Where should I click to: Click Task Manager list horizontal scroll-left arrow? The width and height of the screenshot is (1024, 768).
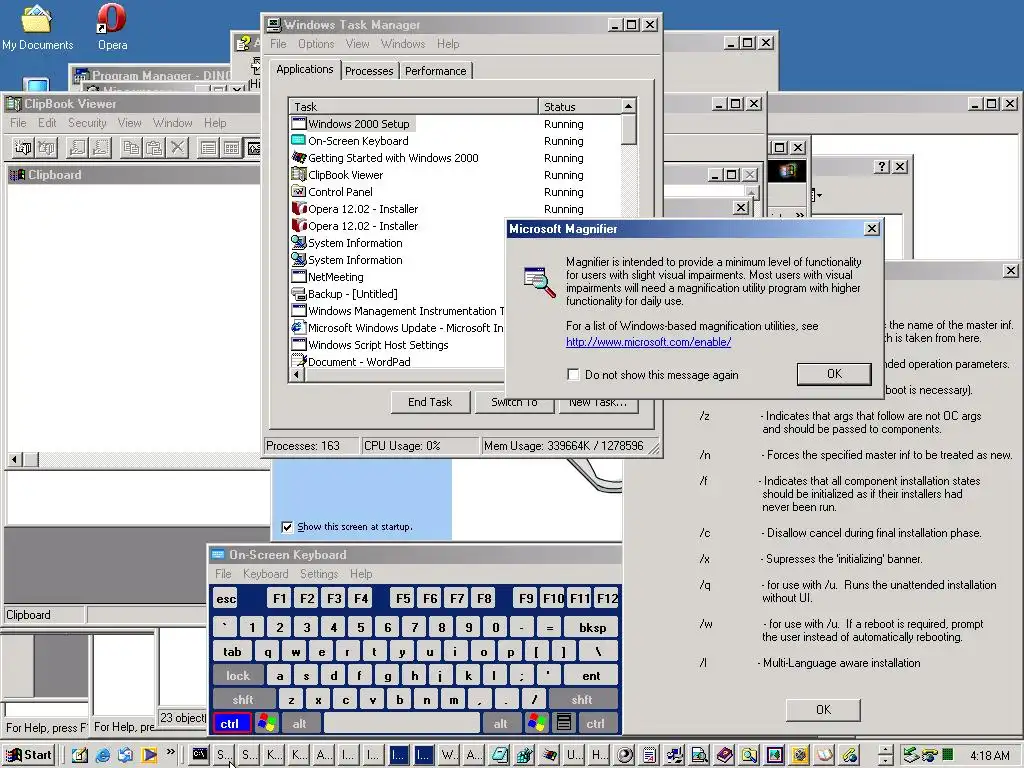tap(296, 375)
